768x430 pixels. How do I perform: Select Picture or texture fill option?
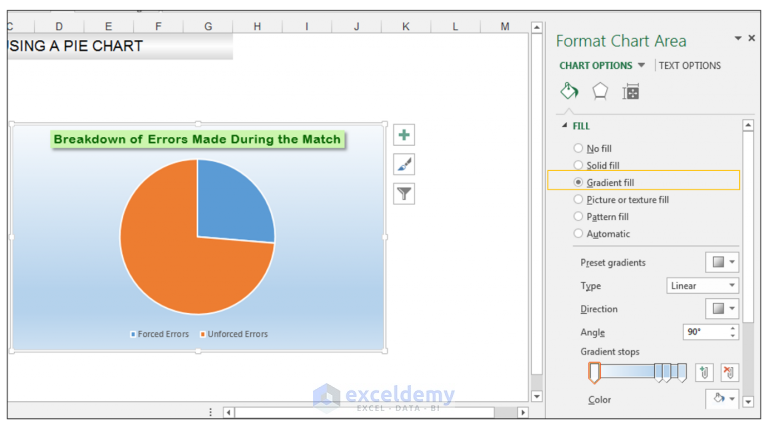621,199
